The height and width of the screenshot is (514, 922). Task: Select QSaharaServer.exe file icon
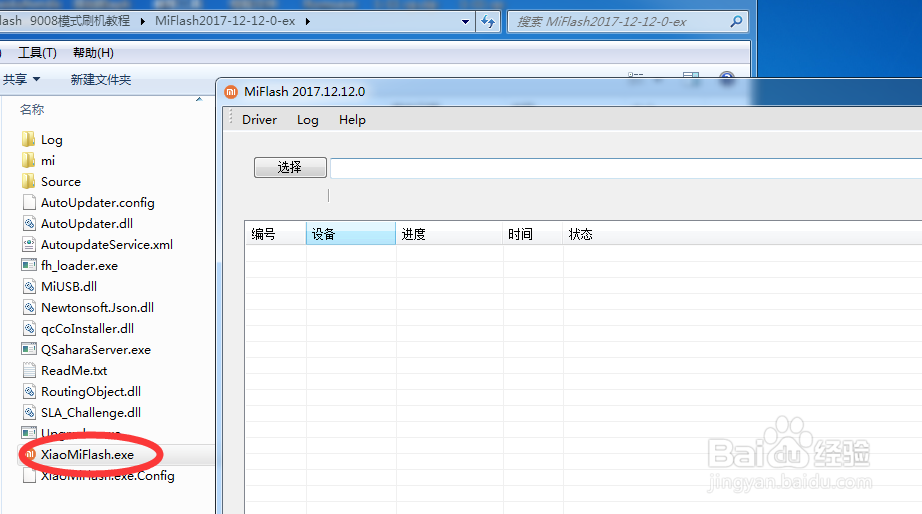[29, 349]
